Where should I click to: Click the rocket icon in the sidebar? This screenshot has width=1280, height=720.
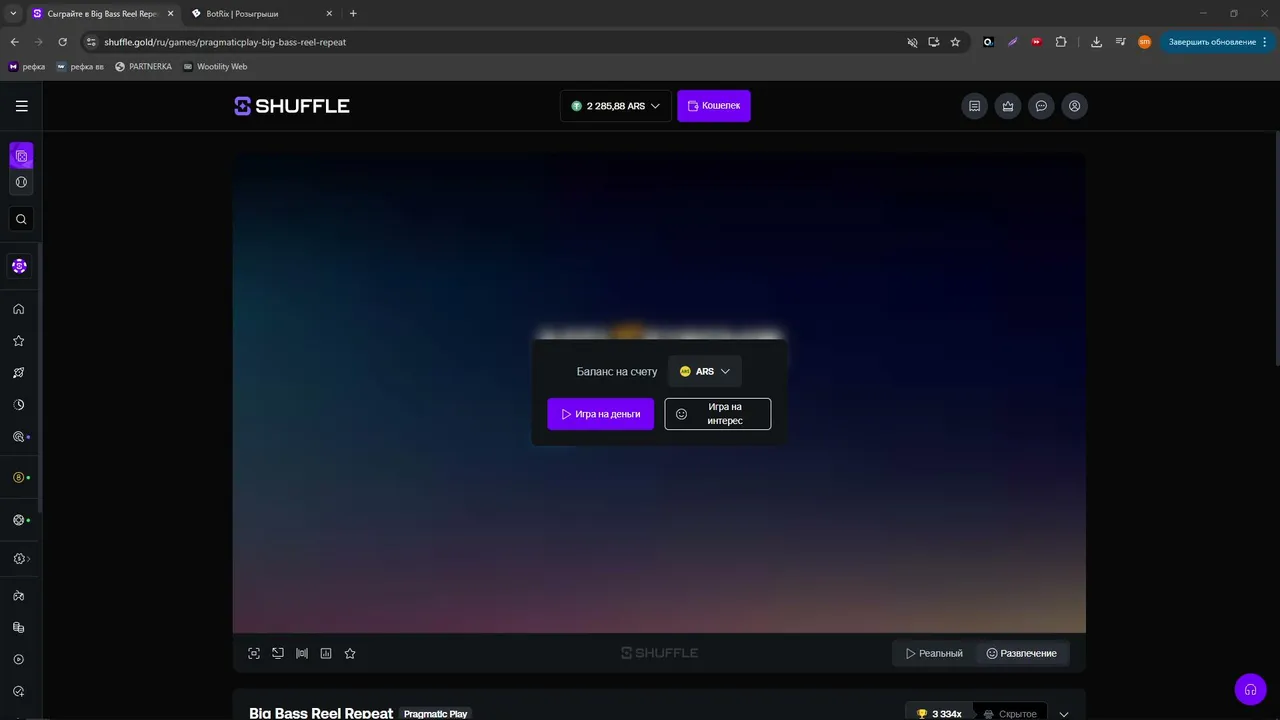pyautogui.click(x=18, y=373)
